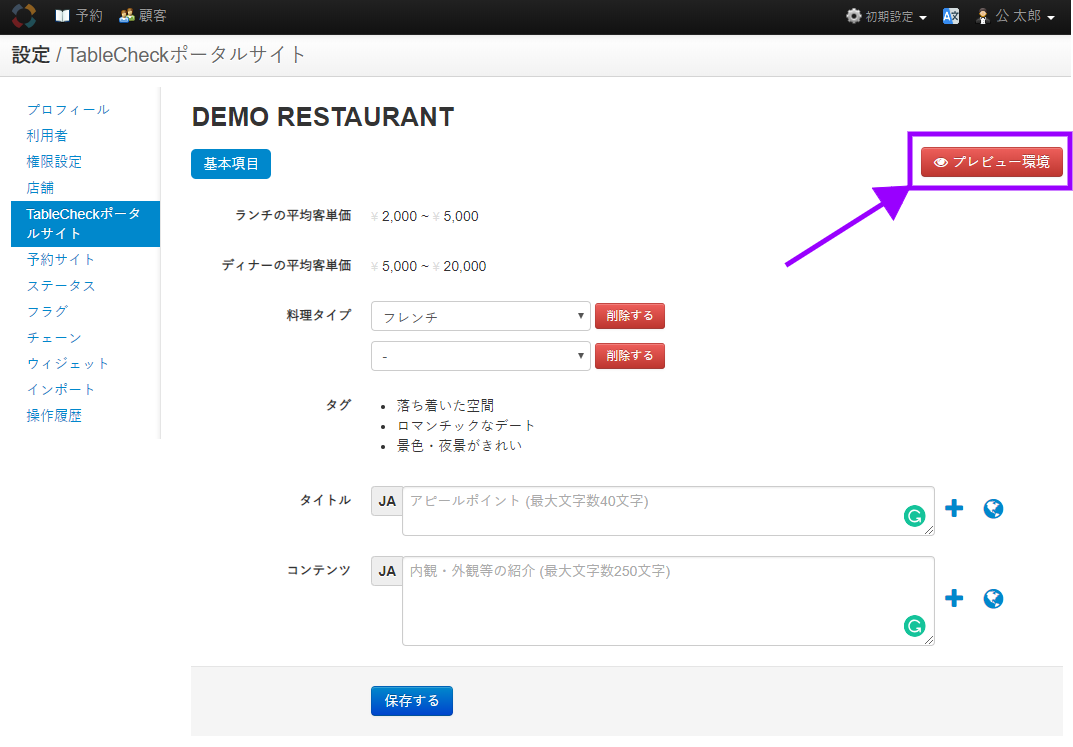
Task: Open 操作履歴 in sidebar
Action: point(54,415)
